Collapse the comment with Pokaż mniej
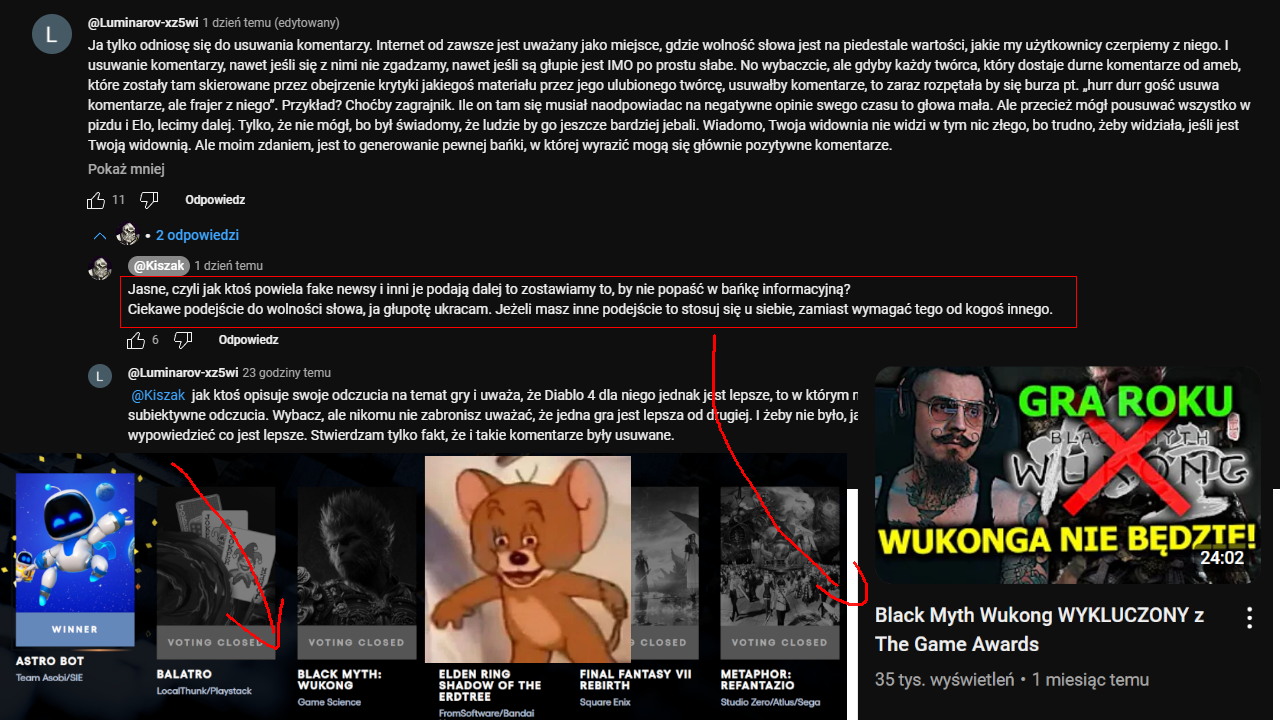This screenshot has width=1280, height=720. [126, 169]
